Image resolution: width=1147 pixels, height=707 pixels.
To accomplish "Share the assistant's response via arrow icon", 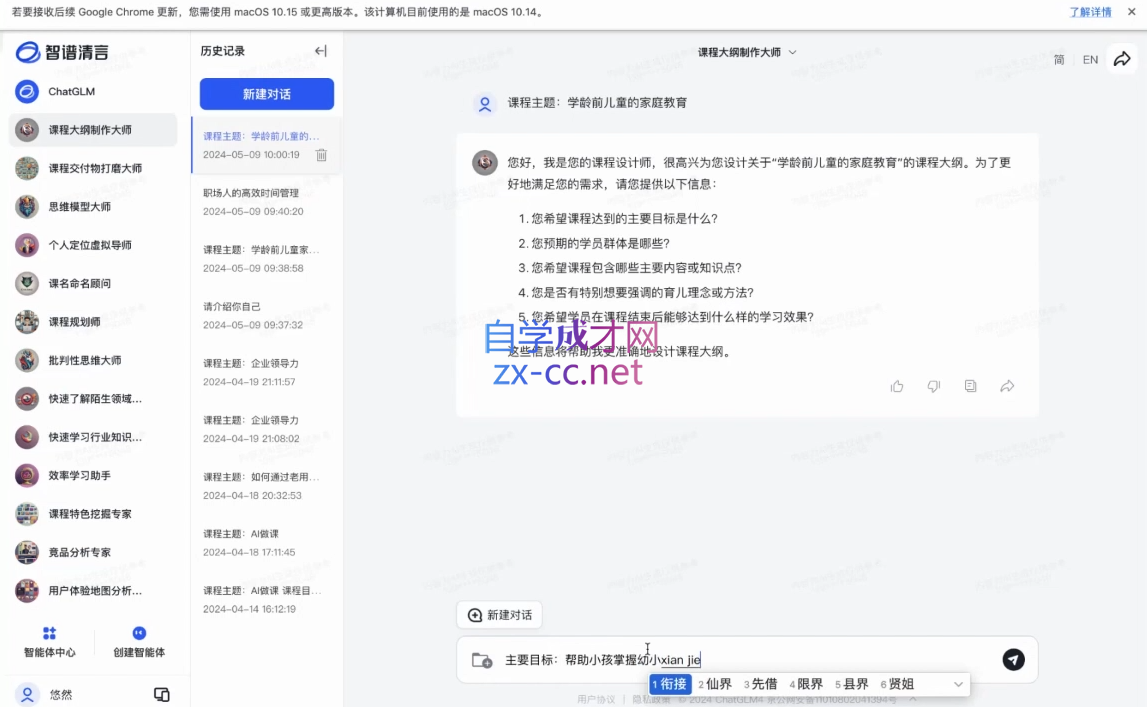I will coord(1007,386).
